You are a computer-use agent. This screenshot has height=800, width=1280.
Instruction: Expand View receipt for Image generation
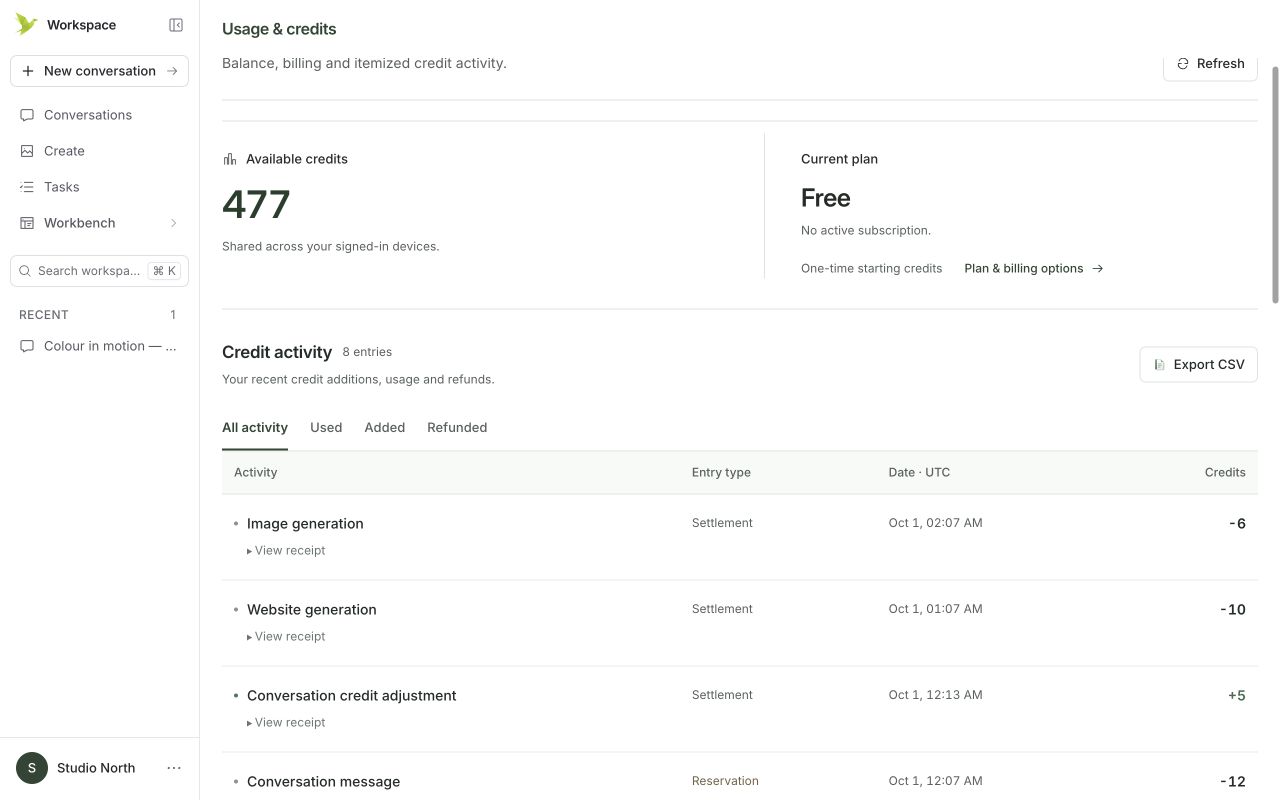coord(286,550)
